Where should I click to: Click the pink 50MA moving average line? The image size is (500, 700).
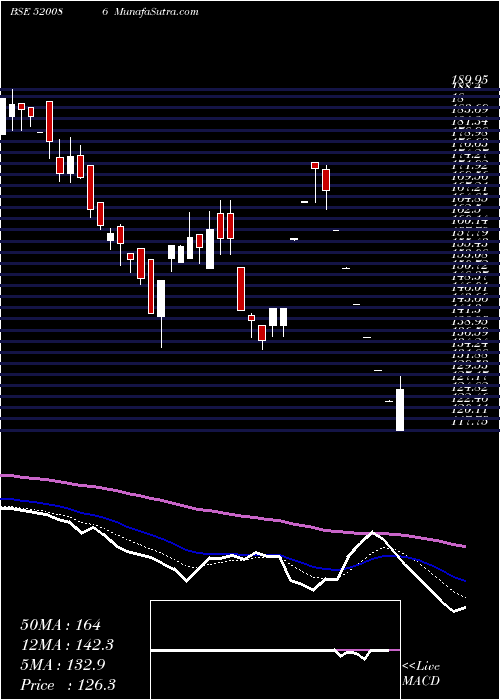pos(232,514)
